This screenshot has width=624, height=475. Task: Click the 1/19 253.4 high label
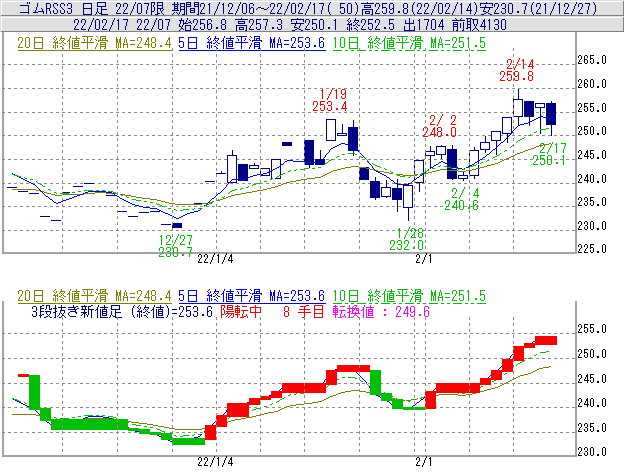click(330, 100)
